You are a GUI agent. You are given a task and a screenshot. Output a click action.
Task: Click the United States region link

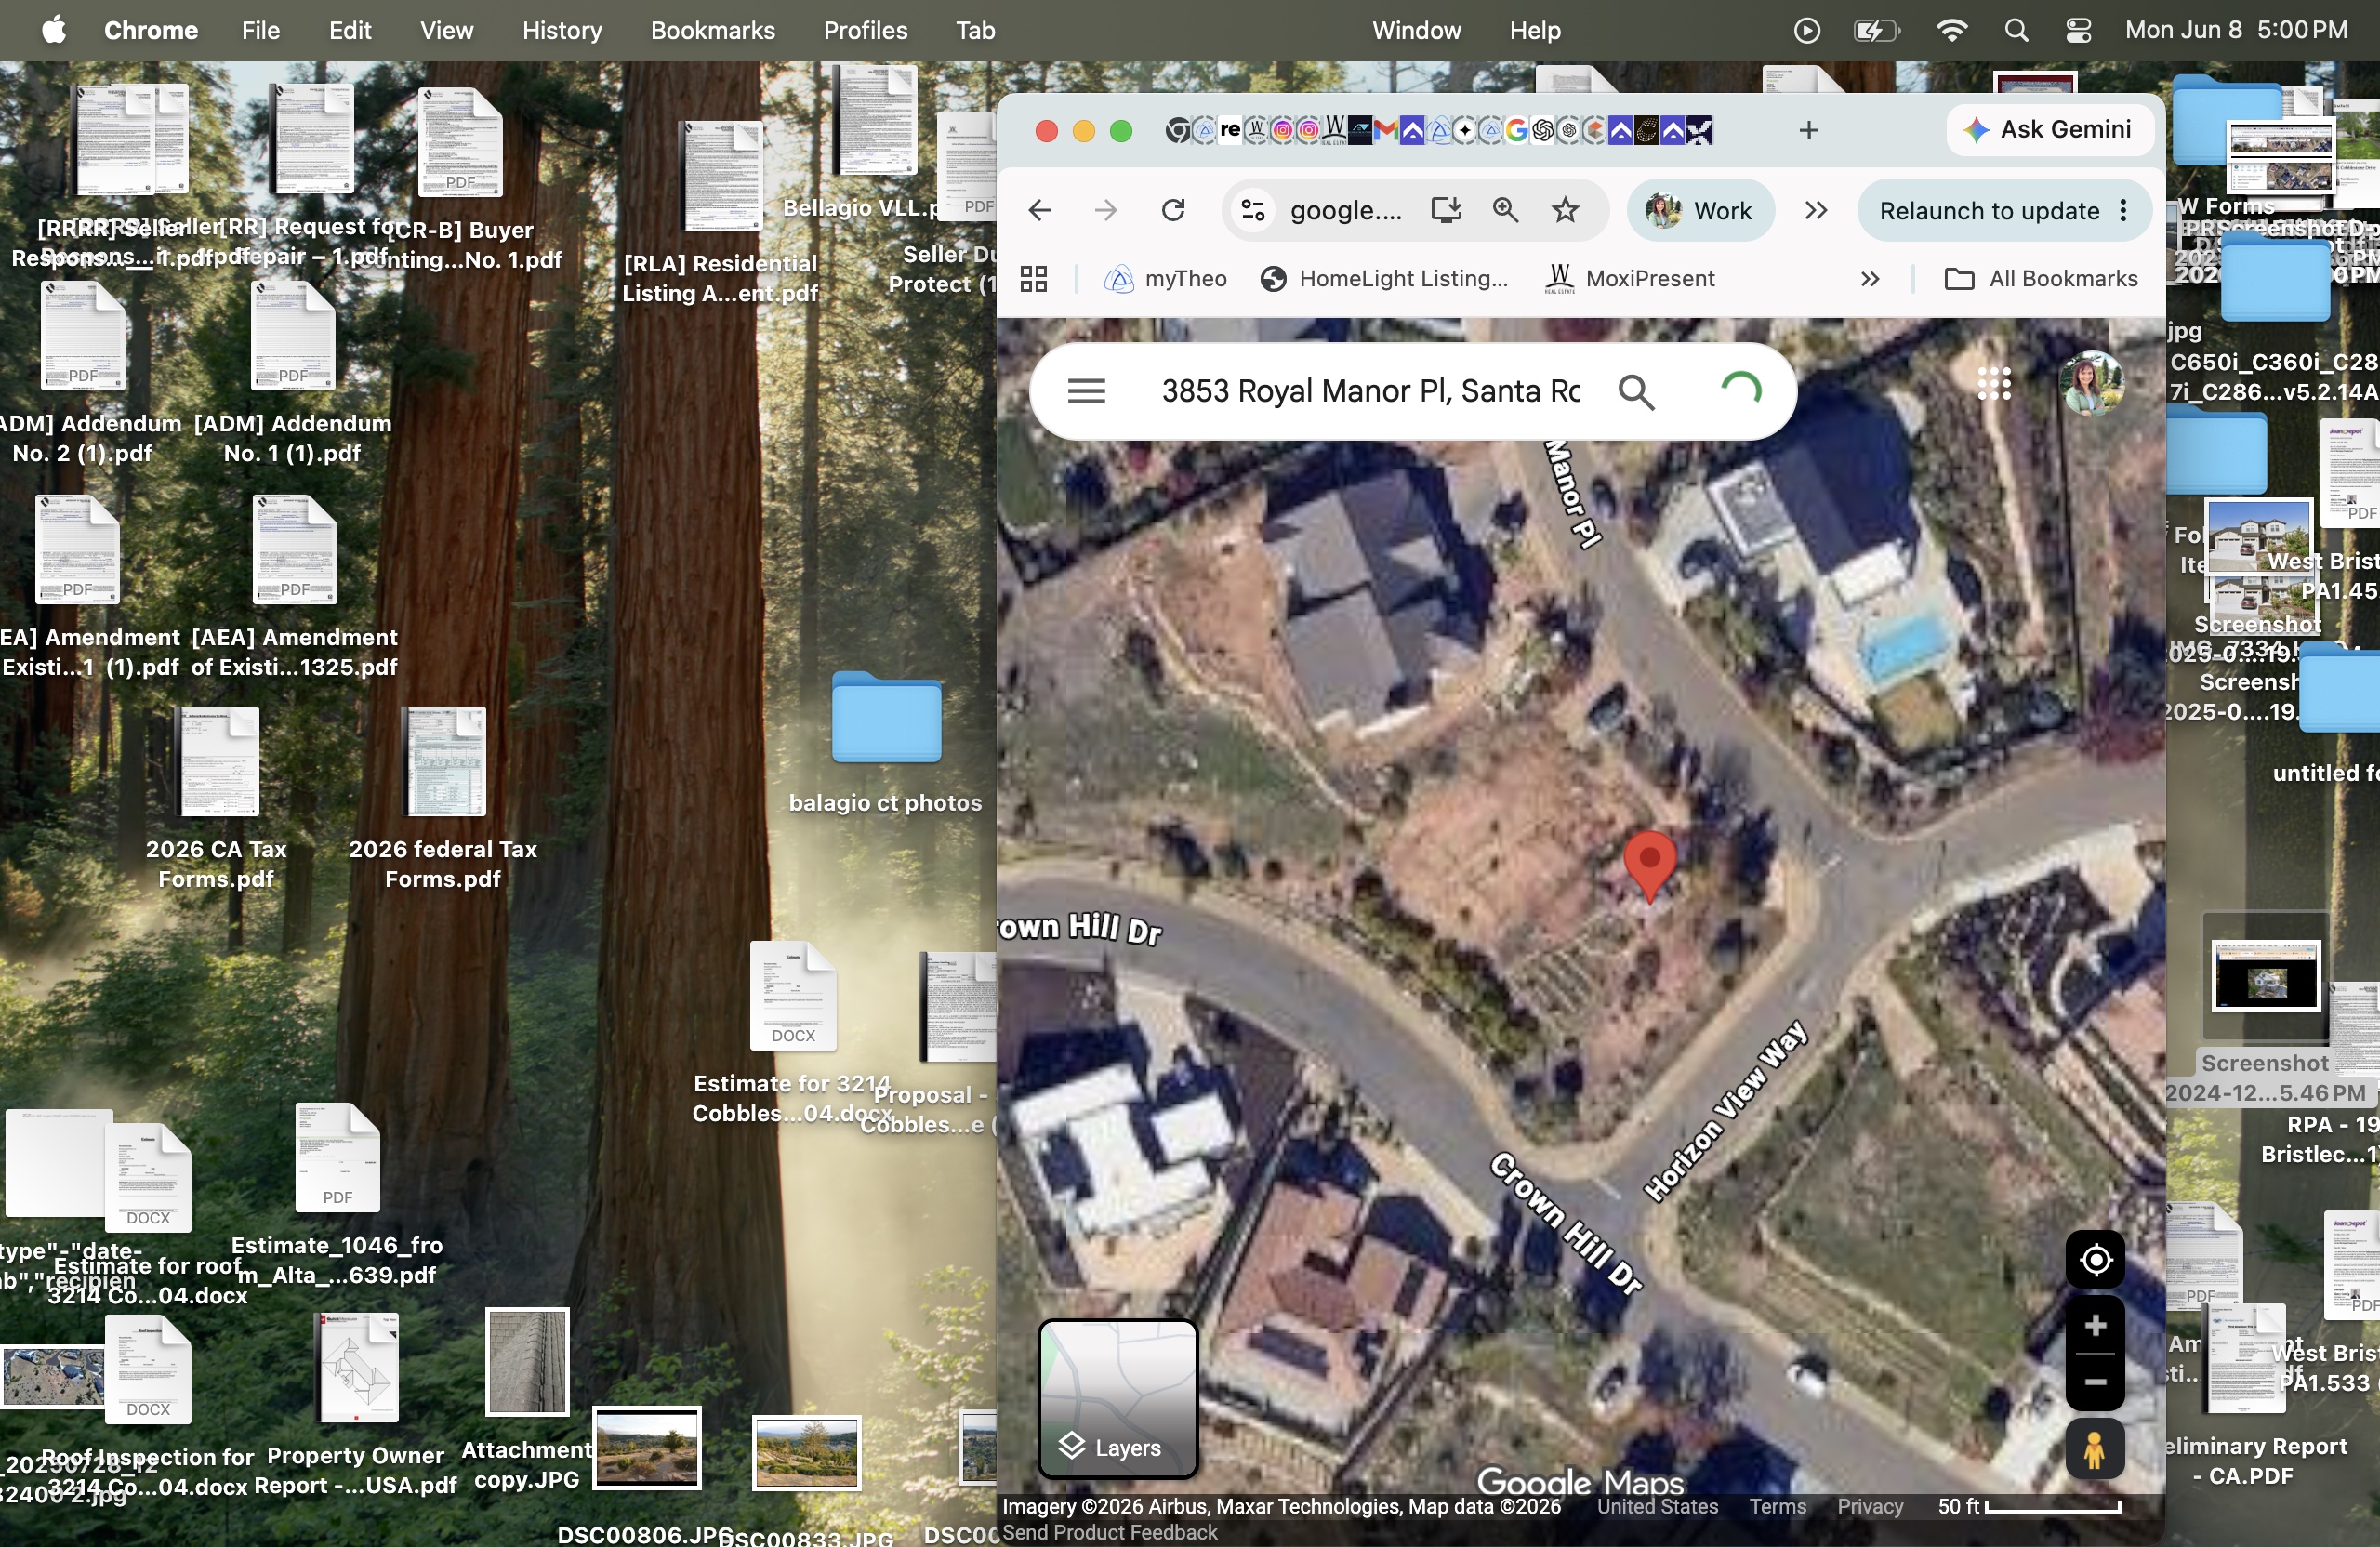tap(1657, 1506)
